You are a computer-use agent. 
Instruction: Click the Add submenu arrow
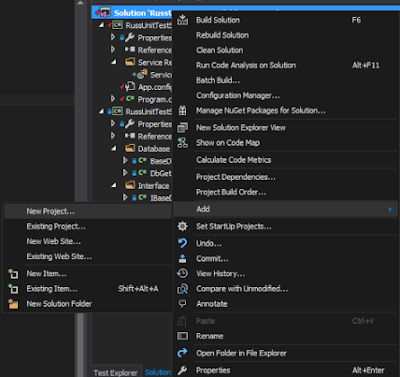coord(390,209)
